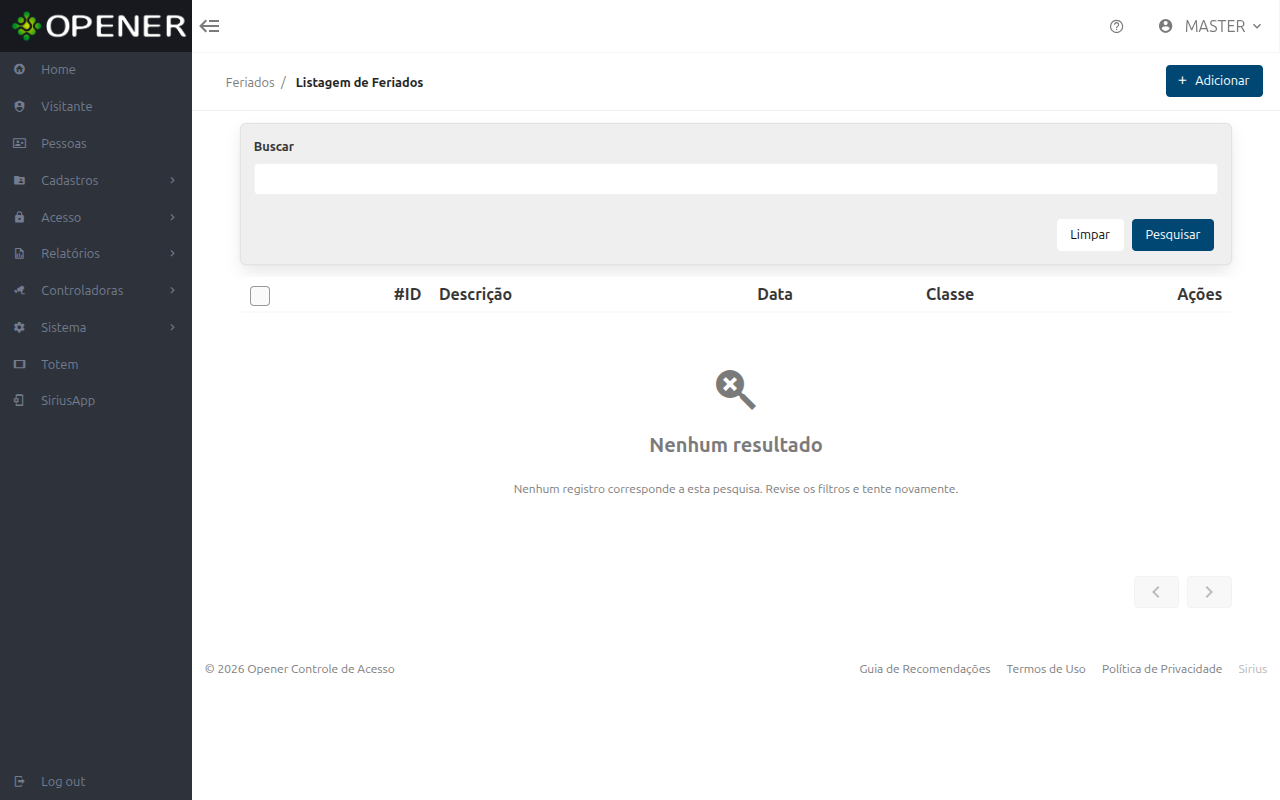
Task: Click into the Buscar search field
Action: click(x=736, y=179)
